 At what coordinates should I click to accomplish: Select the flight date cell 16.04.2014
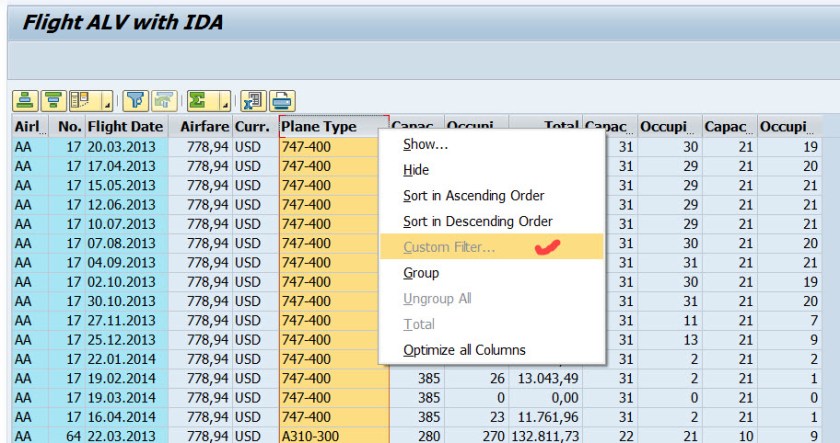tap(127, 417)
